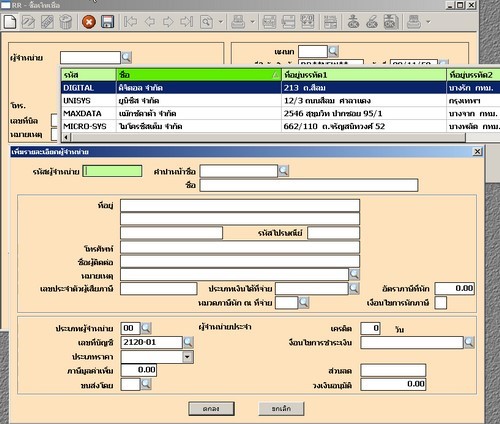
Task: Click the green รหัสผู้จำหน่าย input field
Action: tap(112, 171)
